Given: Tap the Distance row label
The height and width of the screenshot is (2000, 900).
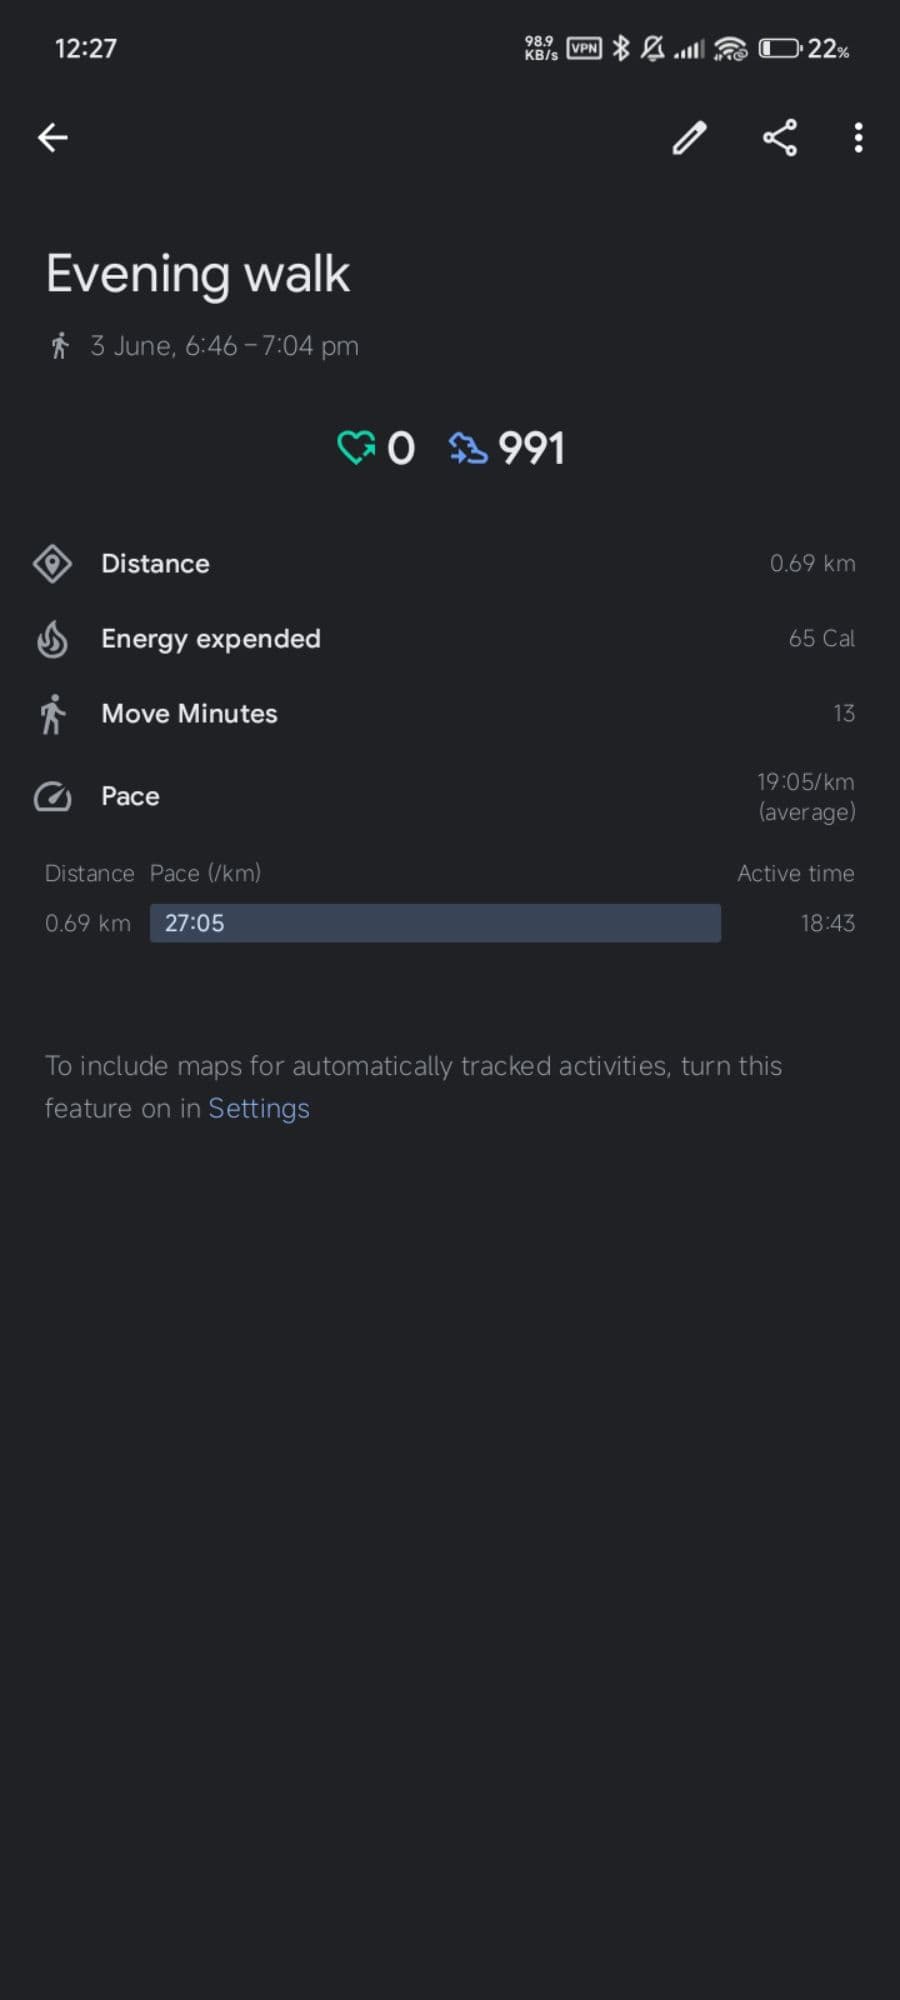Looking at the screenshot, I should [155, 564].
